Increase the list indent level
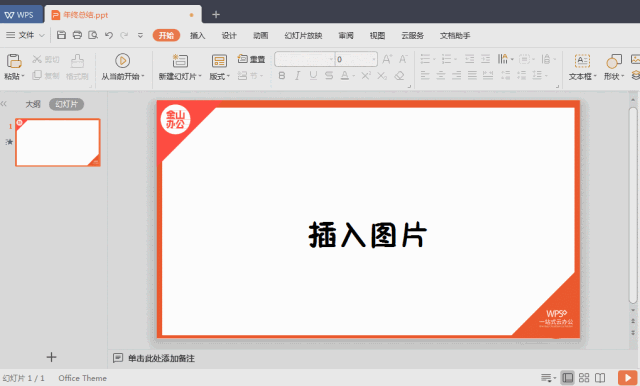 coord(485,59)
